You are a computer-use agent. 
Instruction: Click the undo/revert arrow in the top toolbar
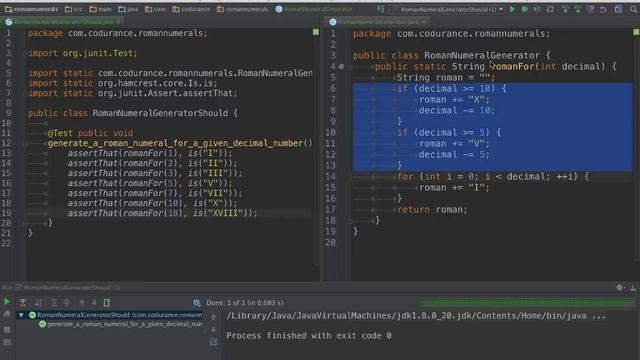pos(603,9)
